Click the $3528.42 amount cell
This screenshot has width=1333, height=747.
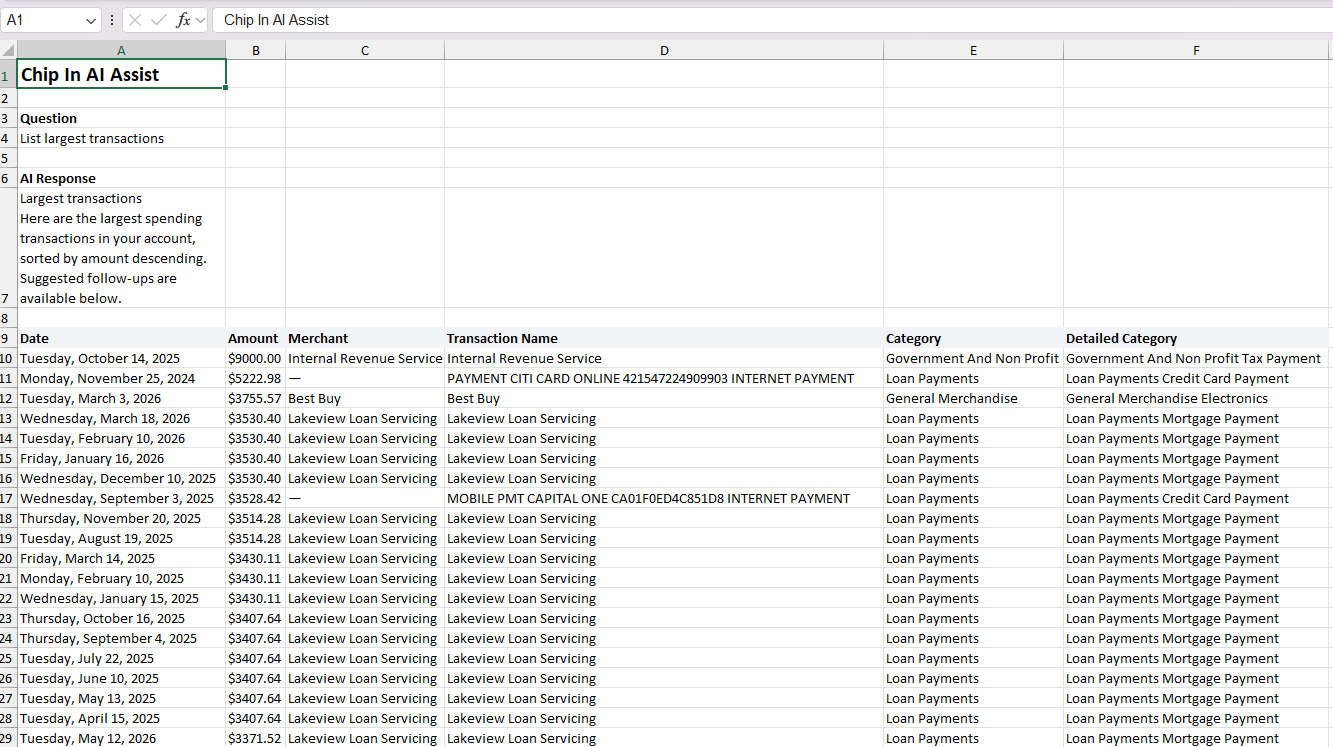click(256, 498)
